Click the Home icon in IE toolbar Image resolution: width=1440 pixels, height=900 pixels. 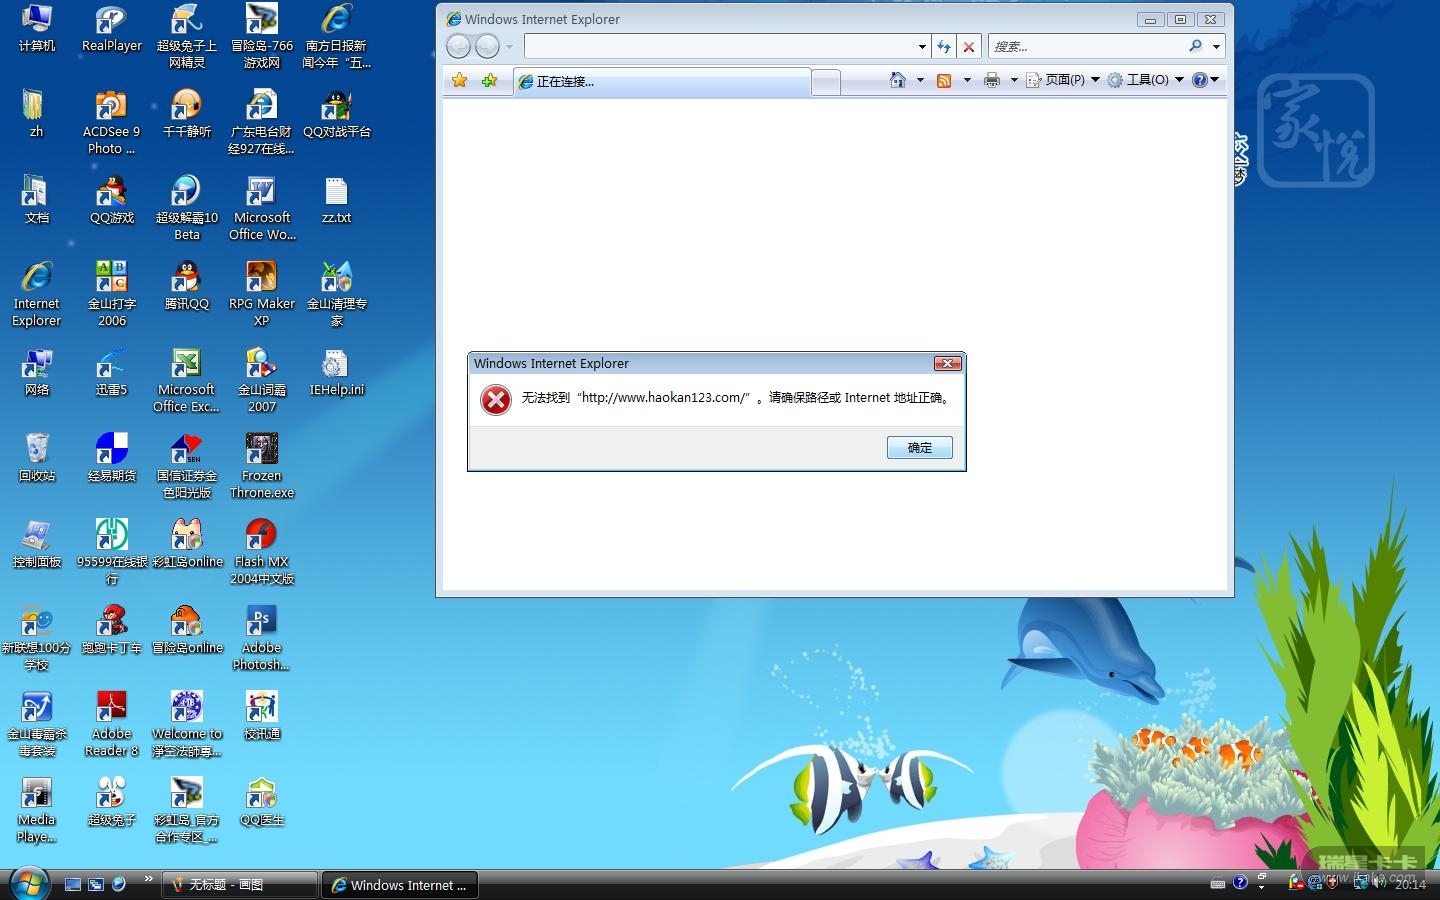[898, 80]
